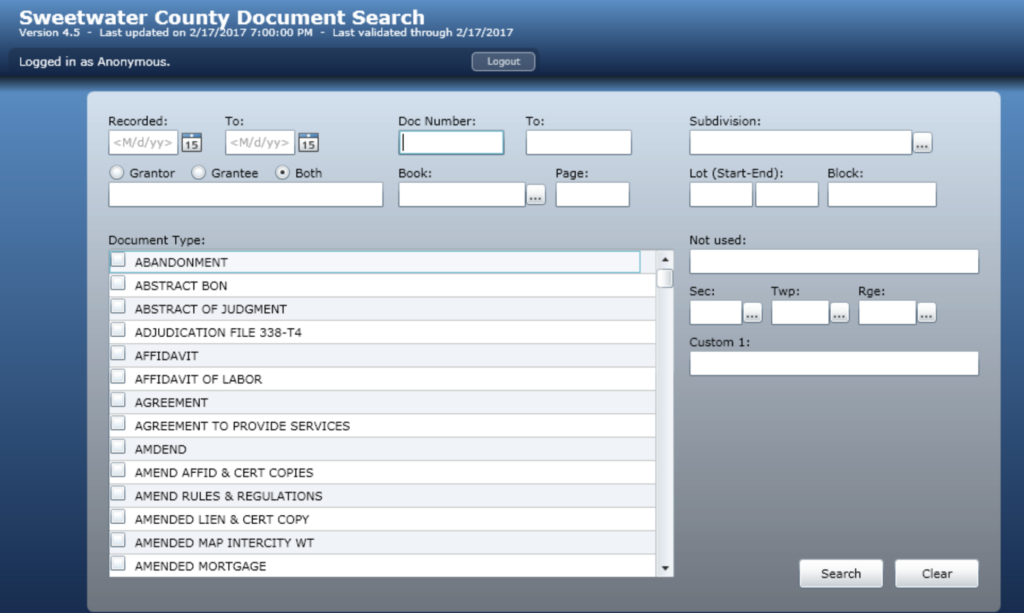Open the Rge lookup ellipsis button
Screen dimensions: 1024x613
tap(925, 312)
